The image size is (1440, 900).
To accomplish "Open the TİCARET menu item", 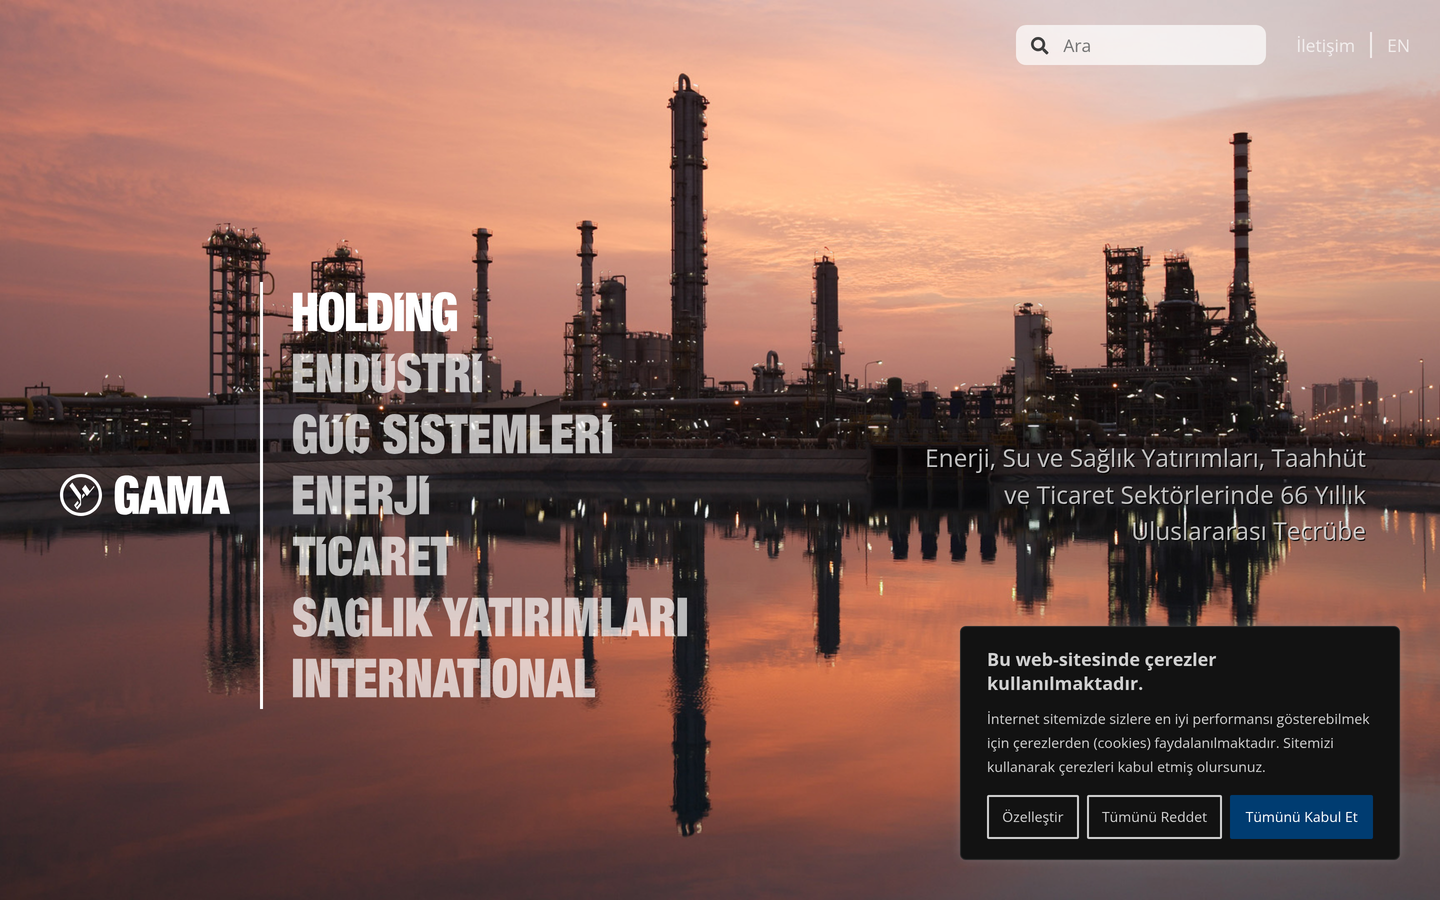I will click(x=371, y=557).
